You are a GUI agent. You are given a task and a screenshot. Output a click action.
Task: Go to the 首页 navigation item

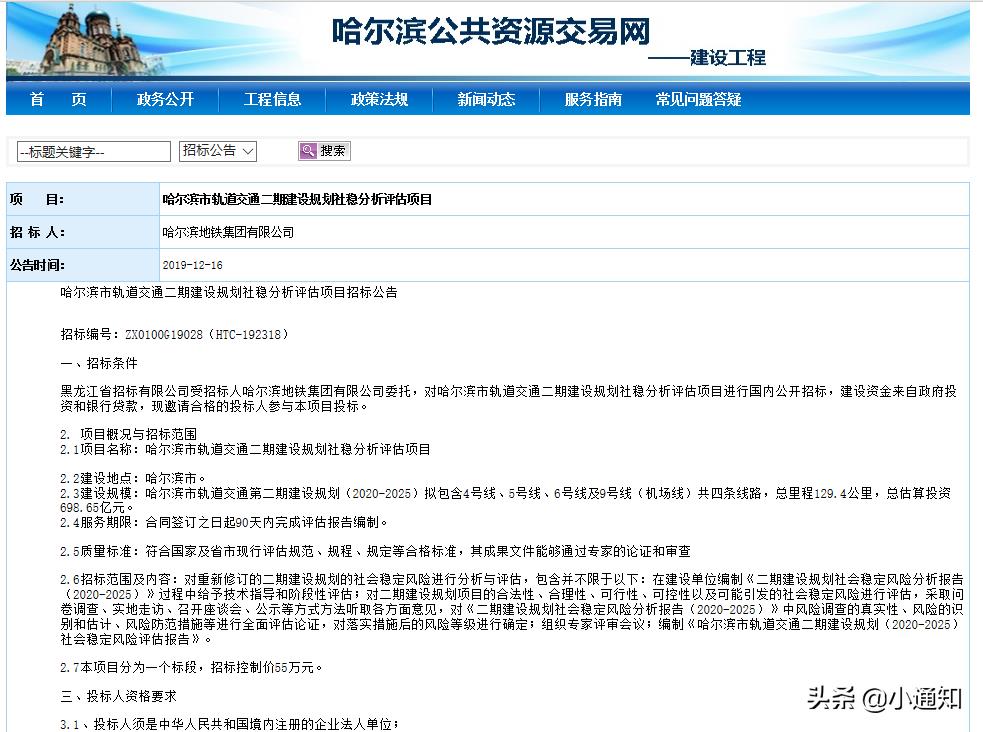pyautogui.click(x=58, y=99)
